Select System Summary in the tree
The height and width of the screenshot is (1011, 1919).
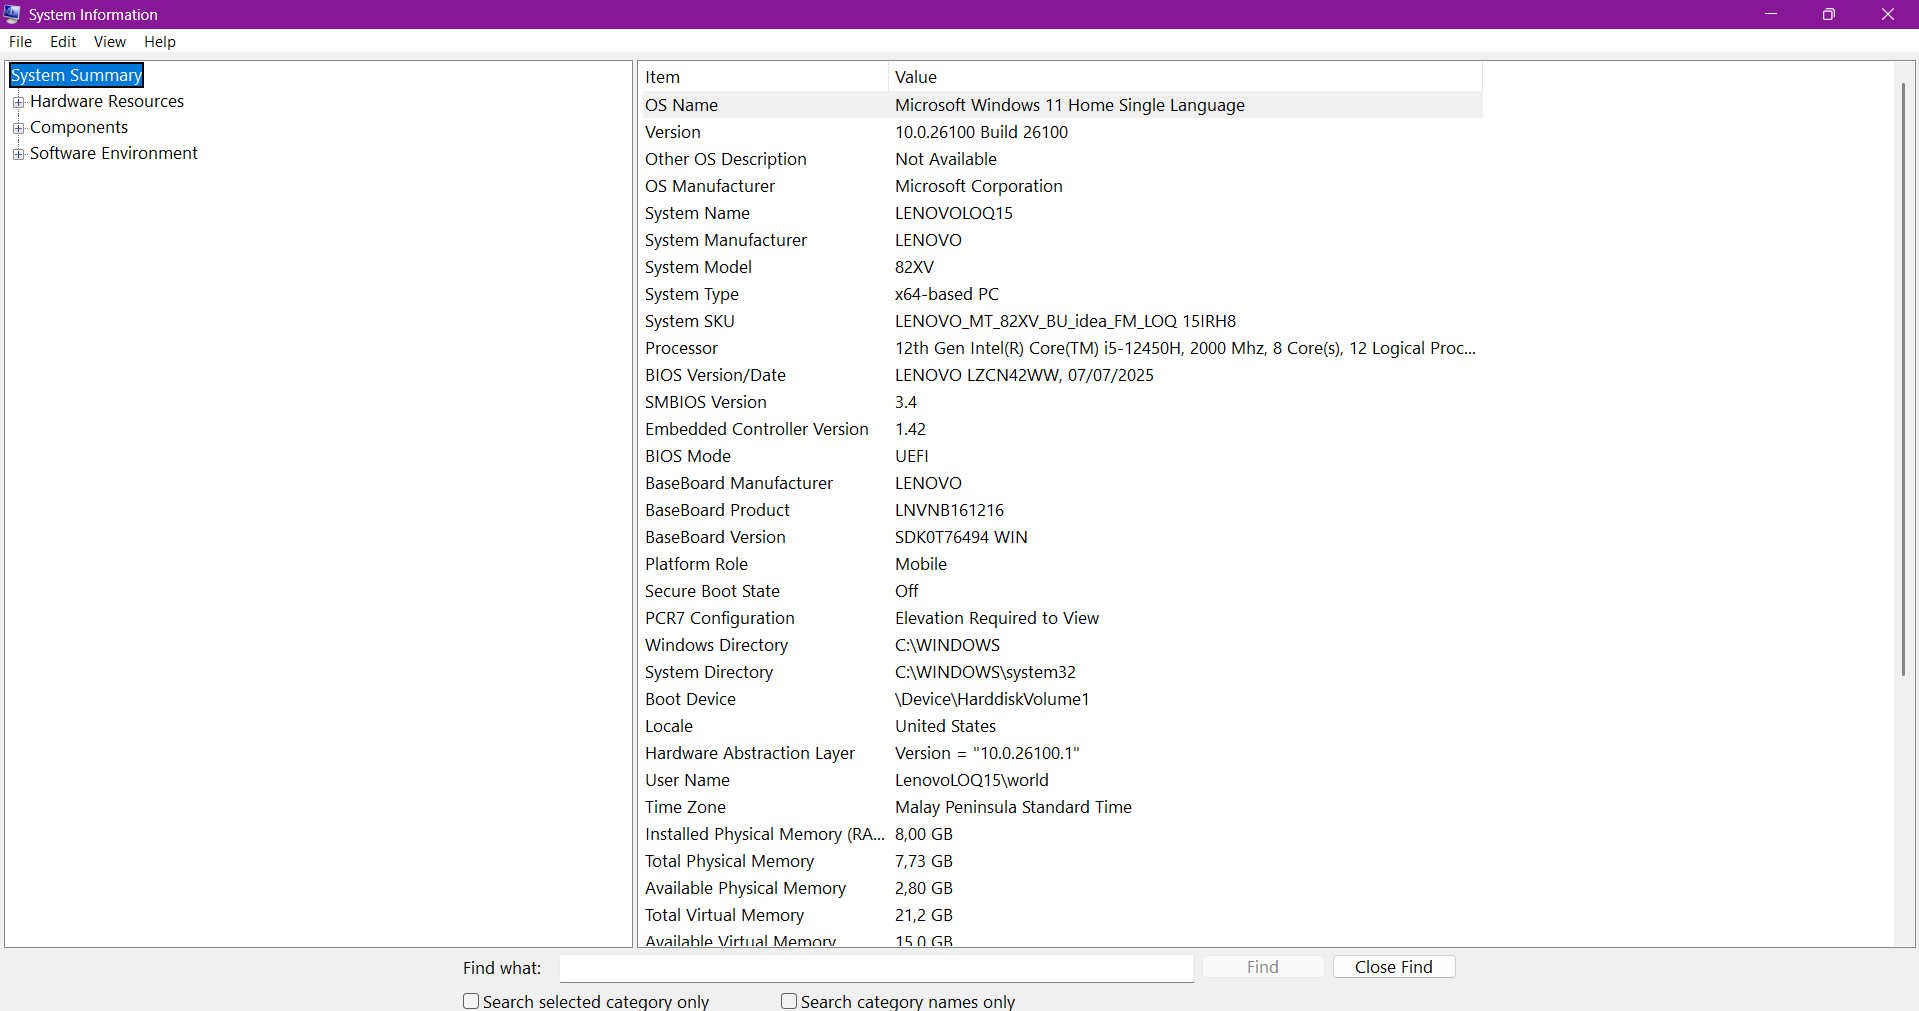coord(76,75)
